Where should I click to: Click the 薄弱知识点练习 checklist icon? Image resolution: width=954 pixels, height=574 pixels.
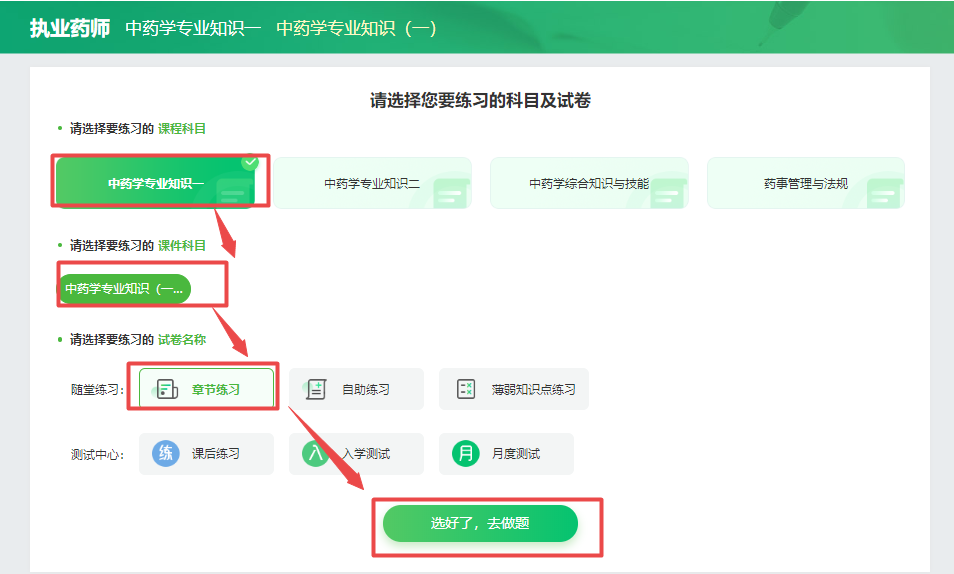pos(466,389)
